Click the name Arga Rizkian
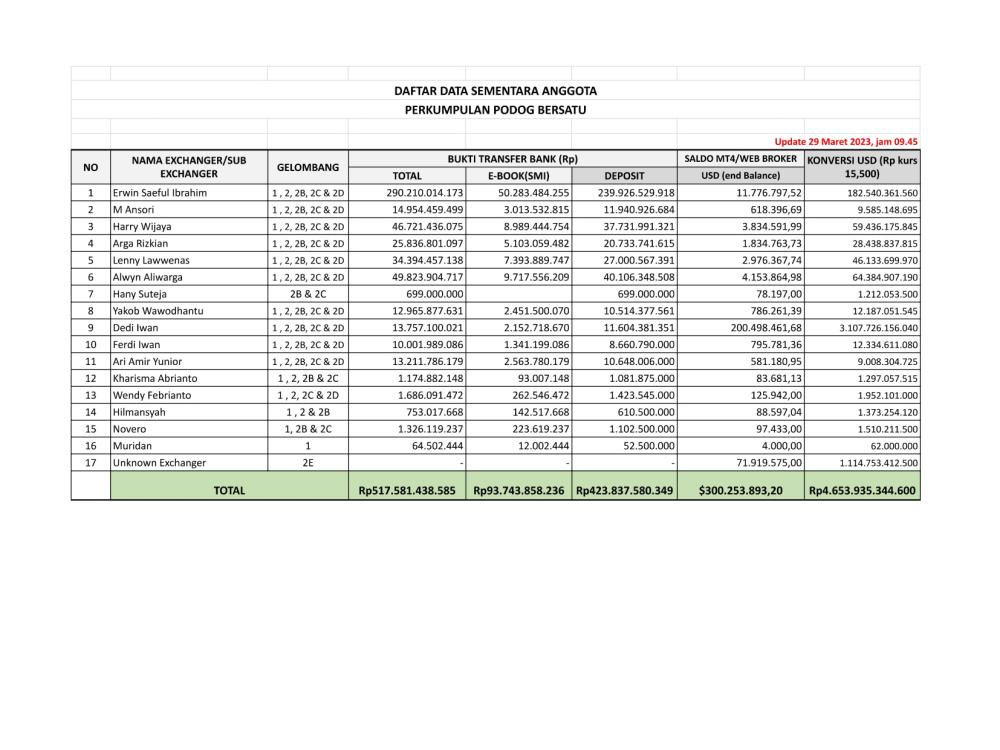1000x750 pixels. (x=140, y=243)
